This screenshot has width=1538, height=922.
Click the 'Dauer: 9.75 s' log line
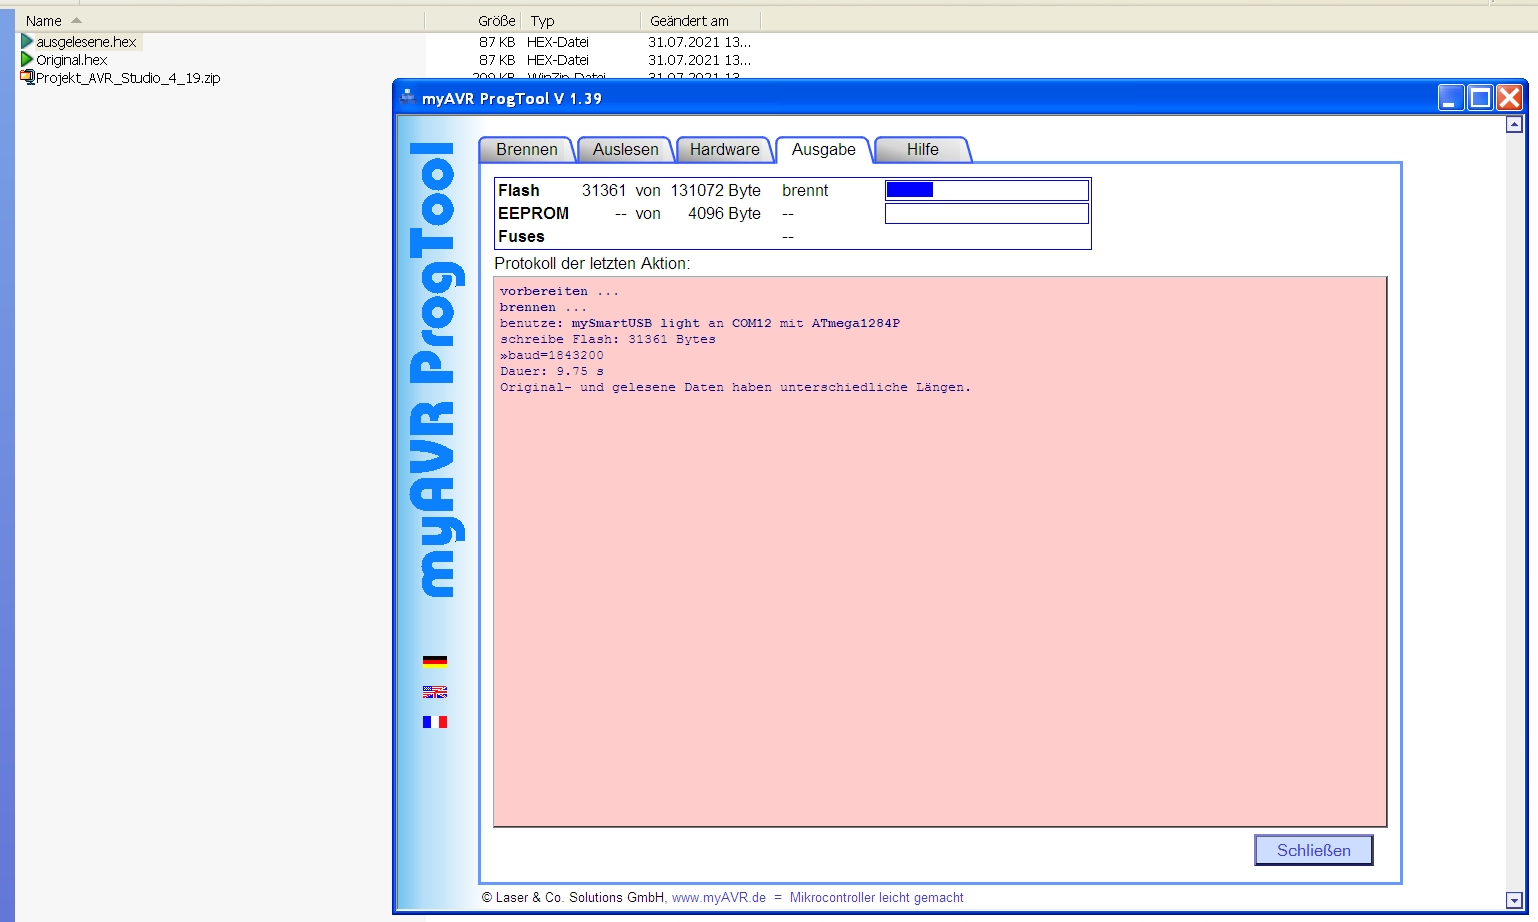[x=552, y=371]
